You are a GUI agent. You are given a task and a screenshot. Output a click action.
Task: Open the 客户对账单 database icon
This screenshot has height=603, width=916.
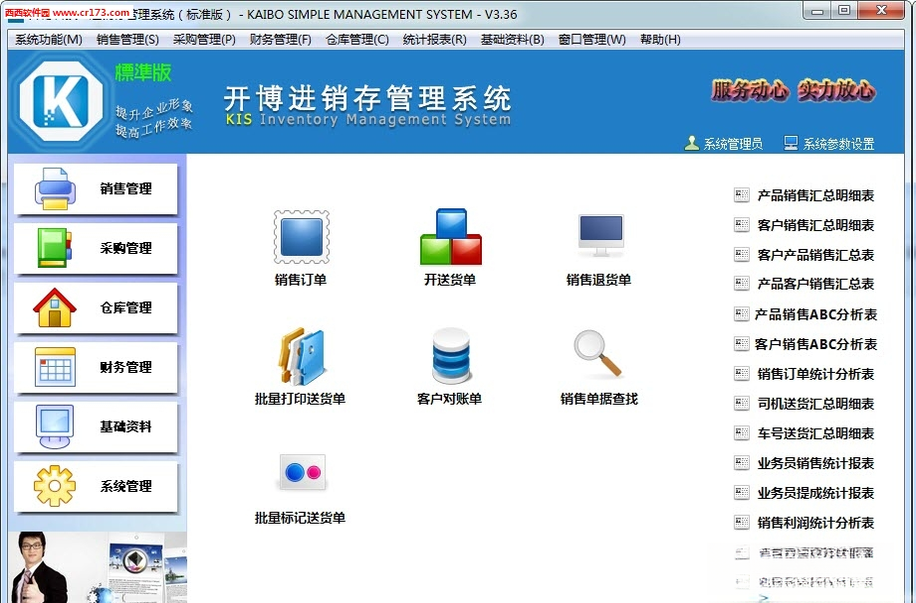pyautogui.click(x=450, y=355)
